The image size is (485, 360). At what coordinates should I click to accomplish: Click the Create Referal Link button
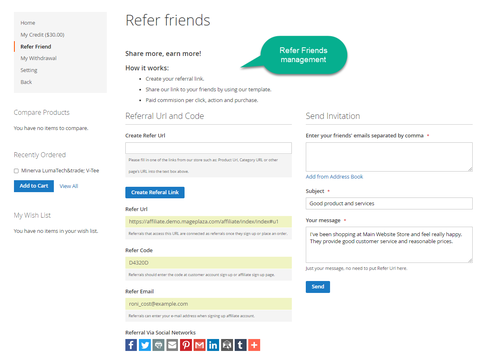pyautogui.click(x=155, y=192)
